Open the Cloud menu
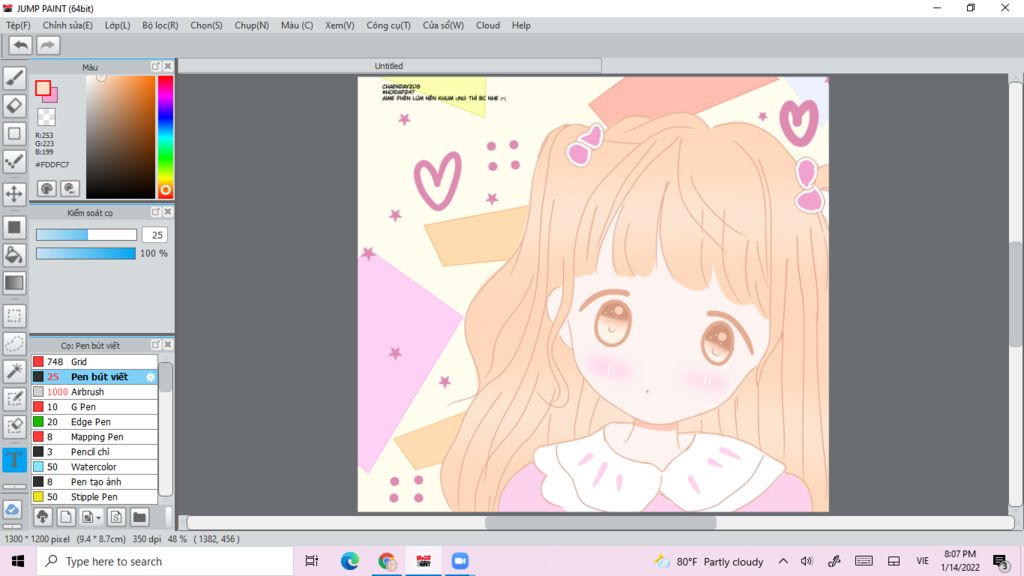 488,25
